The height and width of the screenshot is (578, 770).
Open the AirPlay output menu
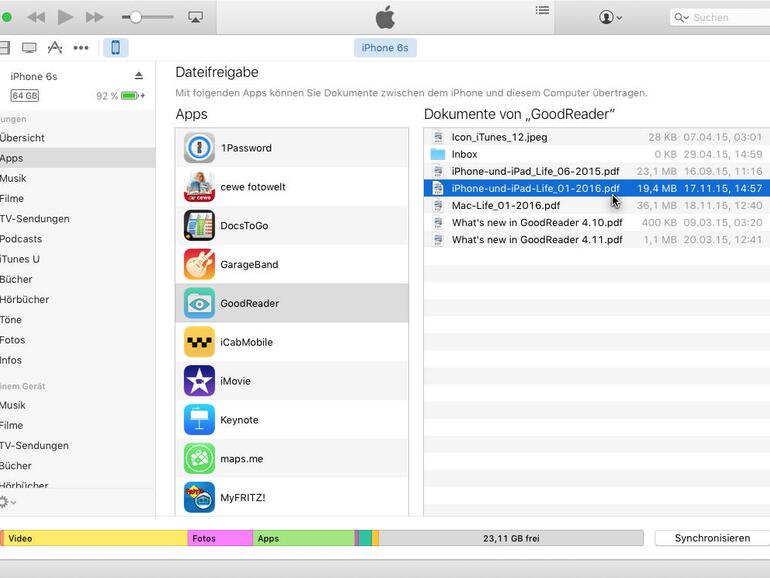(195, 17)
